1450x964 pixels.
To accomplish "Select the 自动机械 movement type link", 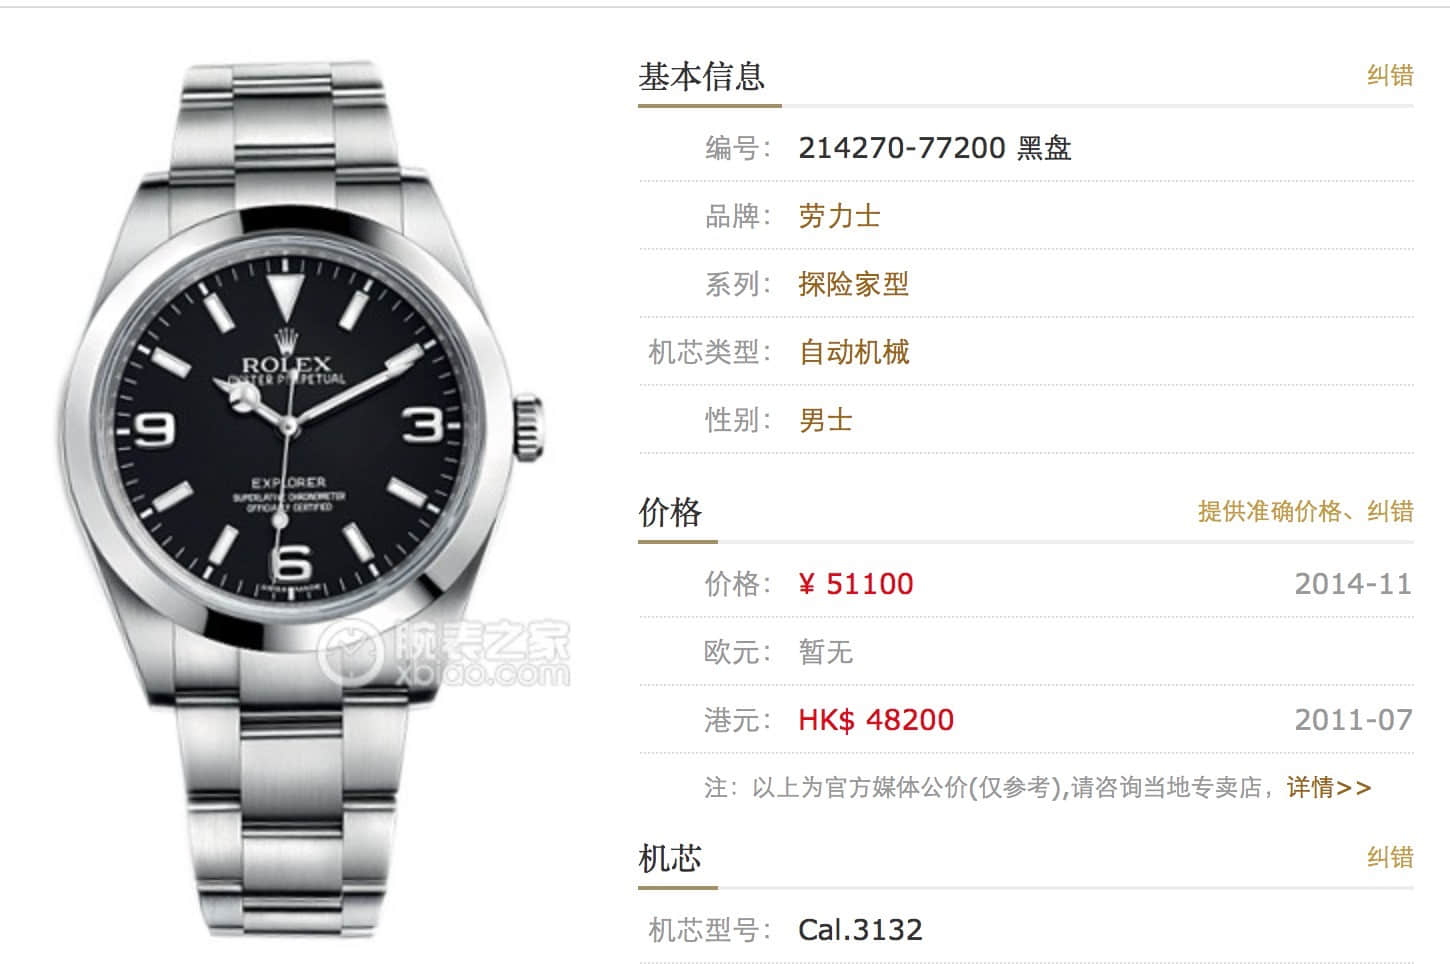I will (x=853, y=352).
